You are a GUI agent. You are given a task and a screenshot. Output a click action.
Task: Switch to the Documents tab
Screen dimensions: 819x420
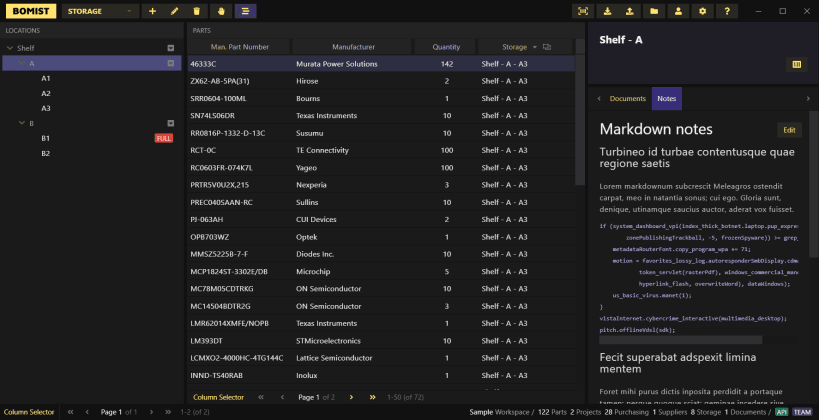pos(627,98)
